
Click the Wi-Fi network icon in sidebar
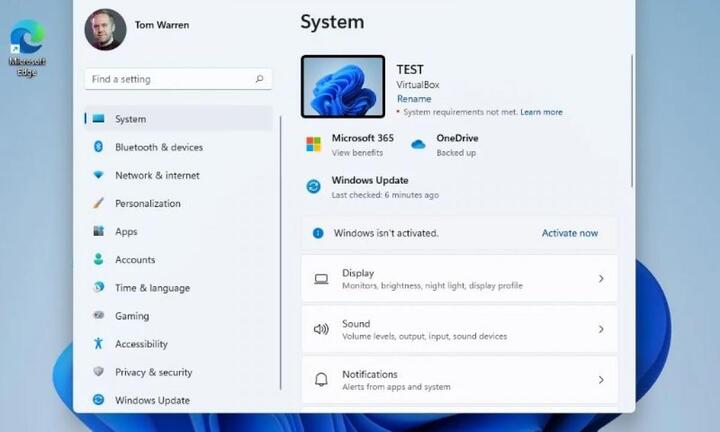(x=98, y=175)
